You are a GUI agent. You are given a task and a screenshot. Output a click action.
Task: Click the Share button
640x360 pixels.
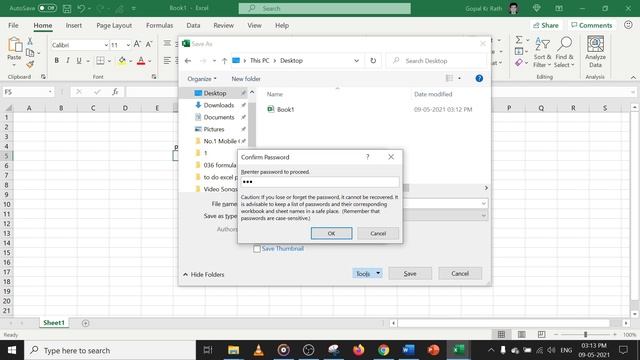(546, 25)
